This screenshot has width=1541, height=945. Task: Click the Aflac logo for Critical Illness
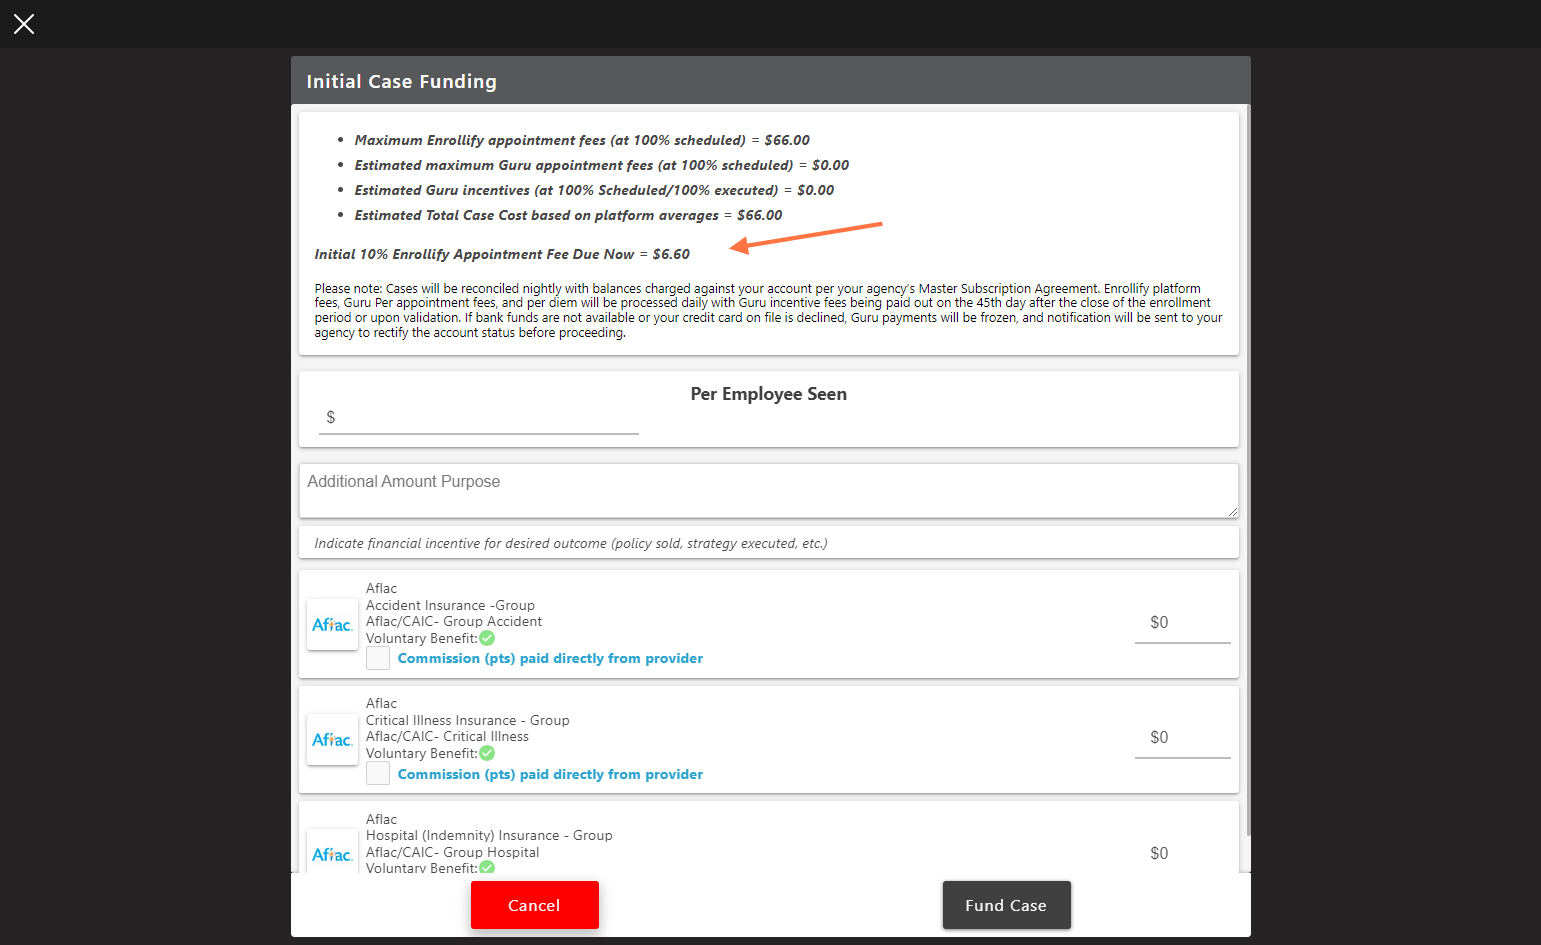click(x=332, y=739)
